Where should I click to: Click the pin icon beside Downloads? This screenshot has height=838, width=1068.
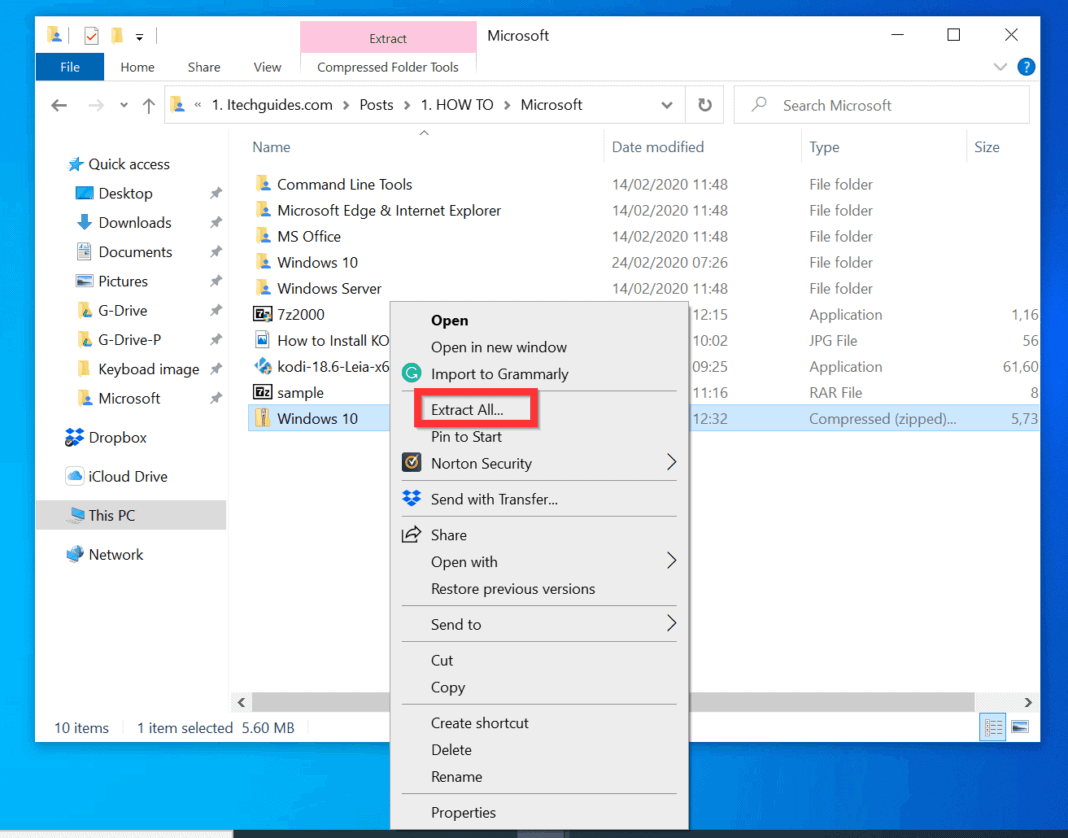216,223
